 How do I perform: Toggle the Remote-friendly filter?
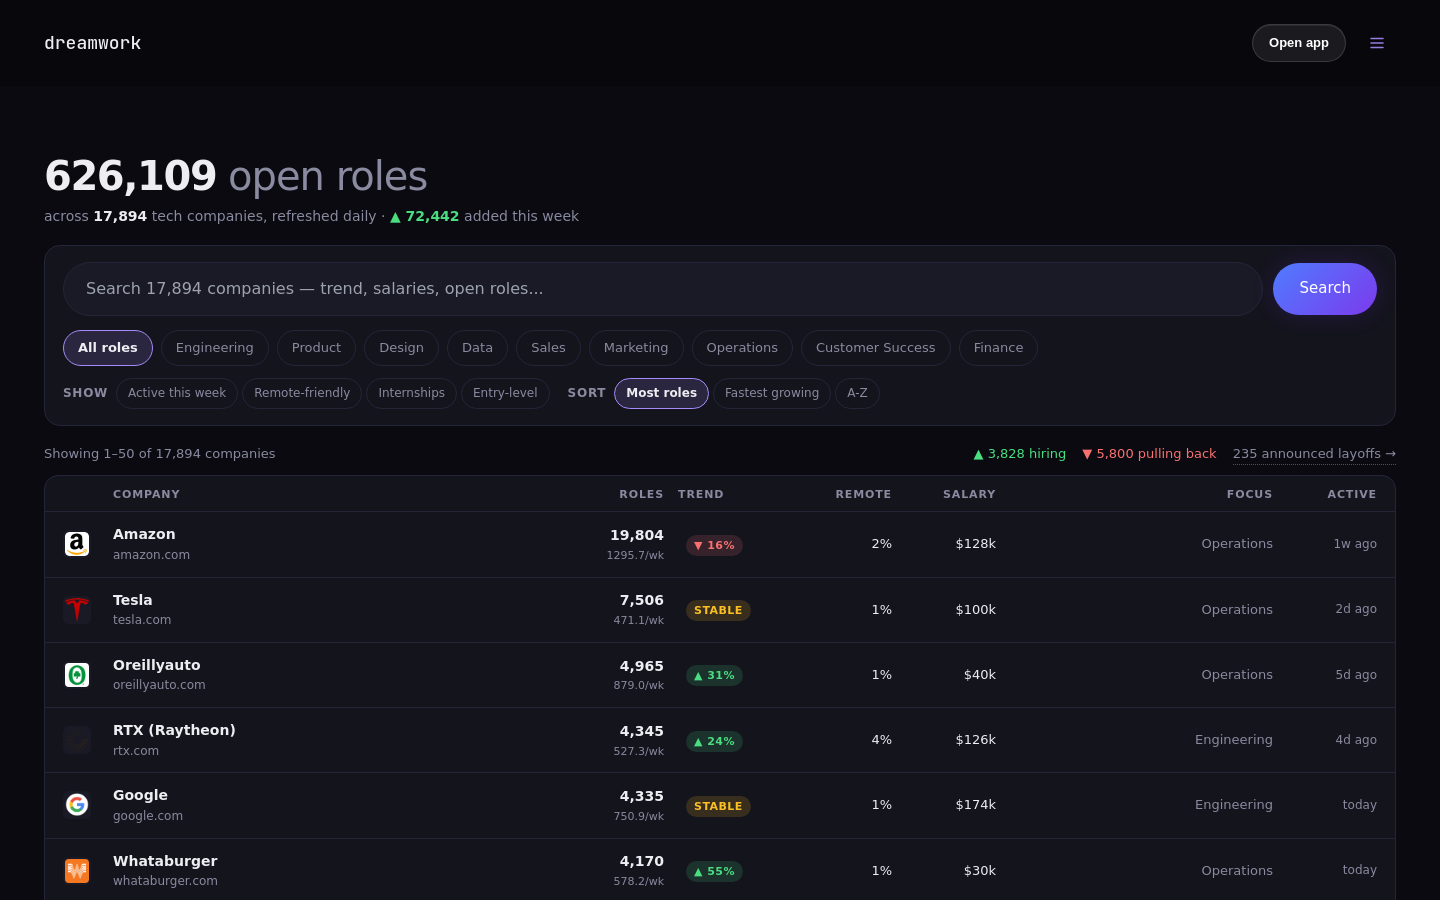click(302, 393)
